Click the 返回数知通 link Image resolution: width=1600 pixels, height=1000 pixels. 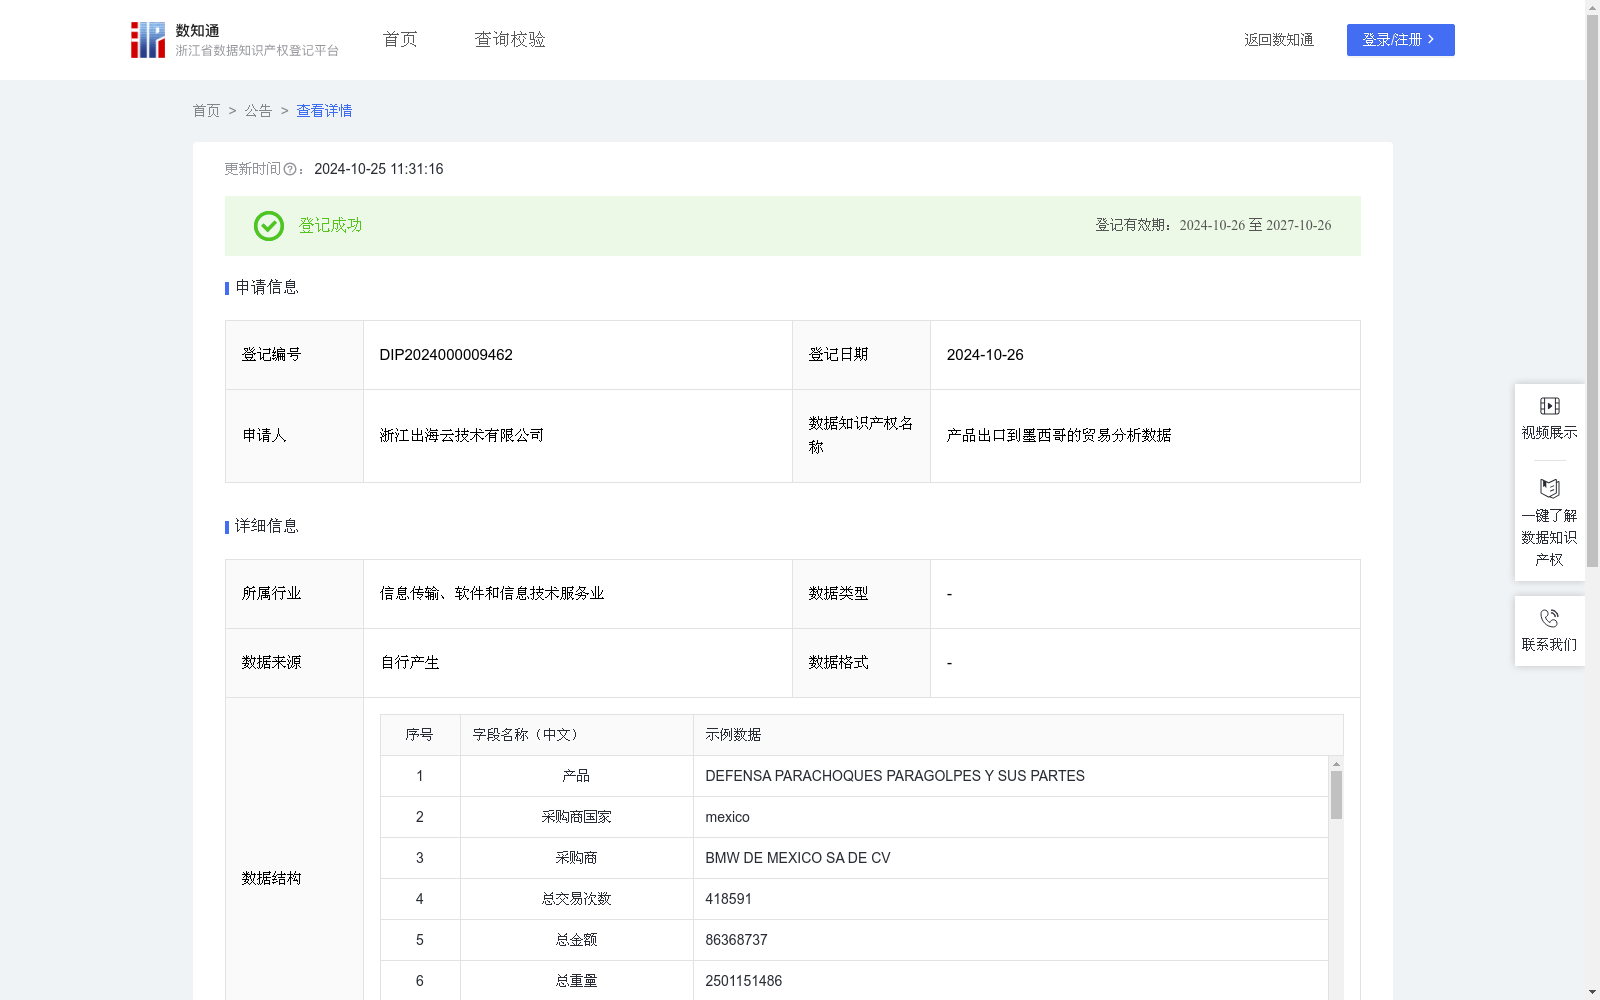1279,40
